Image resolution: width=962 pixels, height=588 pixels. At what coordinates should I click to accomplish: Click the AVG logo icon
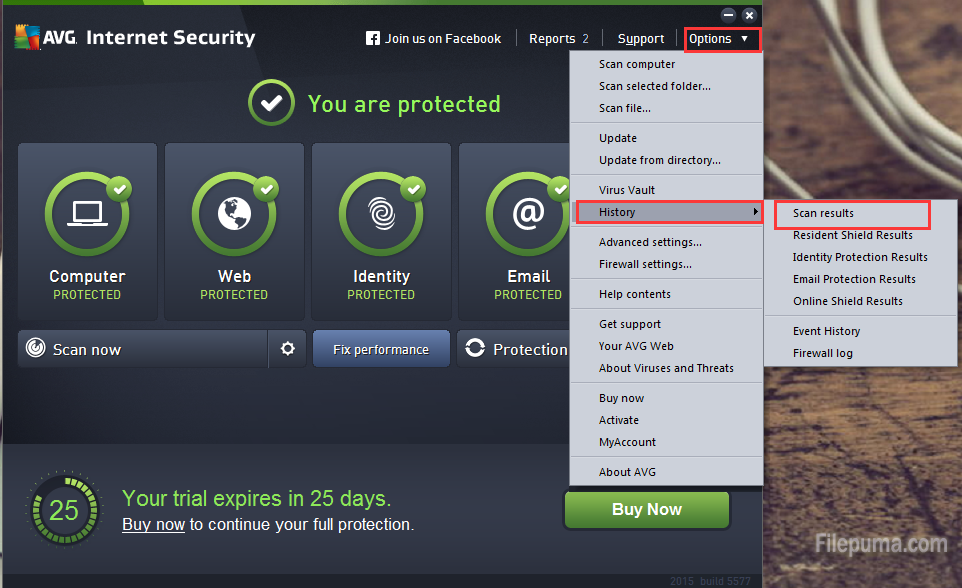click(x=26, y=38)
